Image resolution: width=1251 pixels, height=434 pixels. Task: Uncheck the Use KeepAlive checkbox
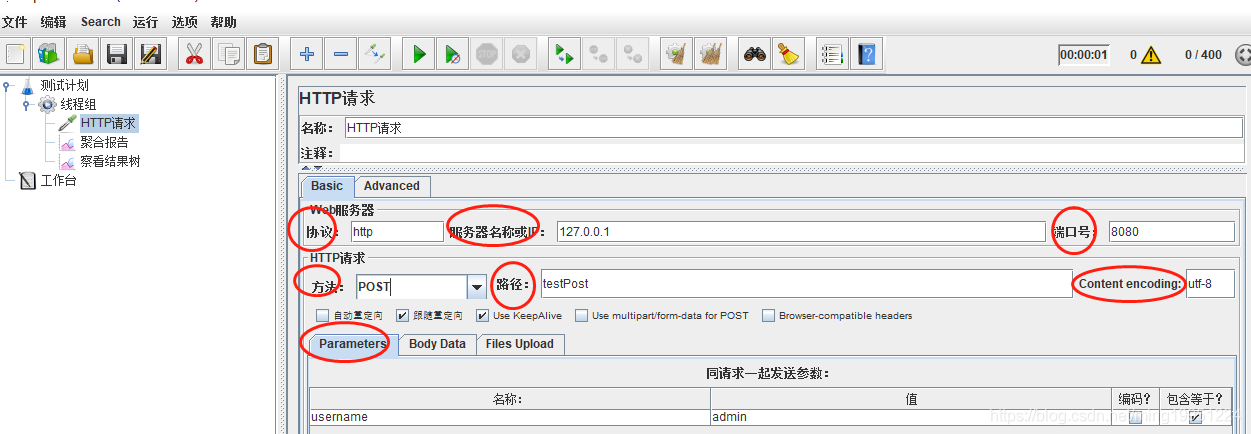click(483, 316)
